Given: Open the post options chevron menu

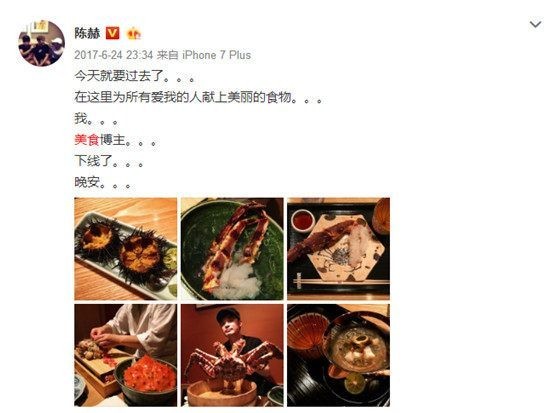Looking at the screenshot, I should click(x=535, y=25).
